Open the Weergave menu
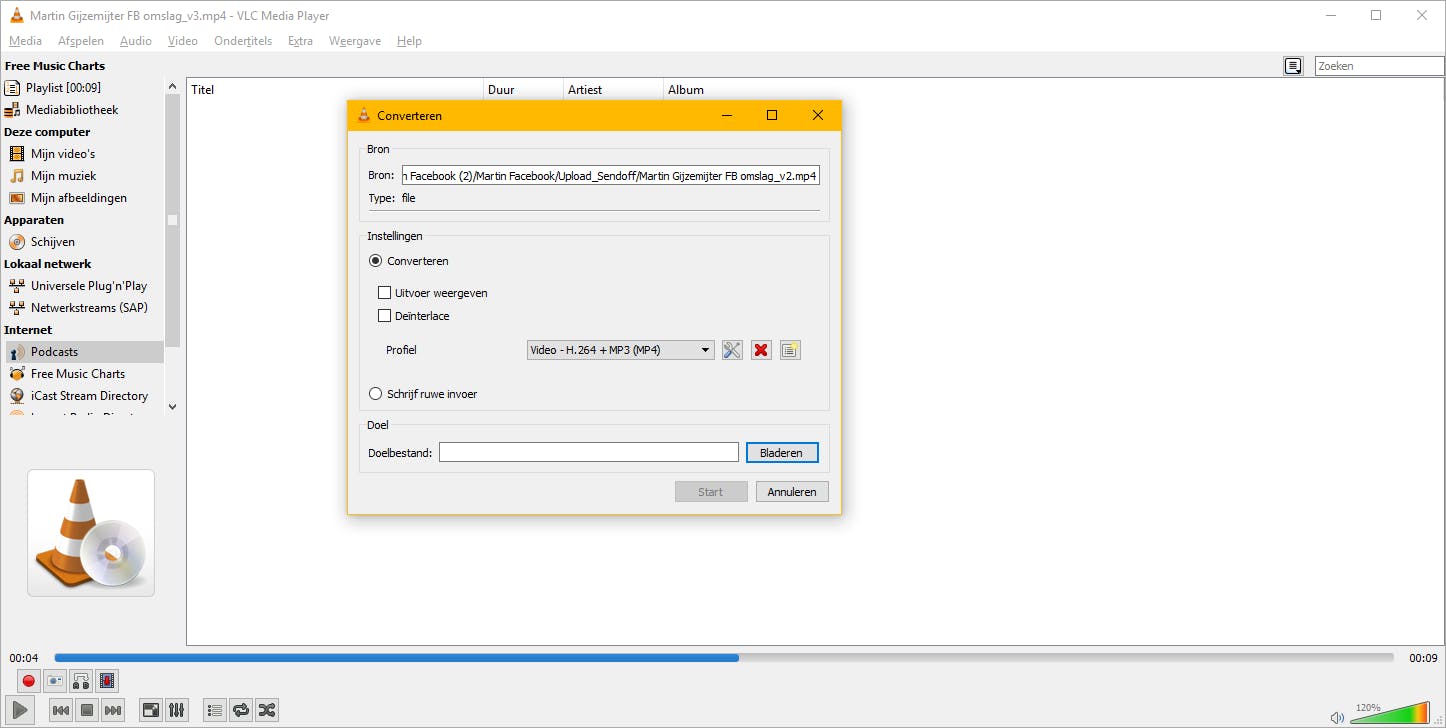Viewport: 1446px width, 728px height. pyautogui.click(x=355, y=41)
